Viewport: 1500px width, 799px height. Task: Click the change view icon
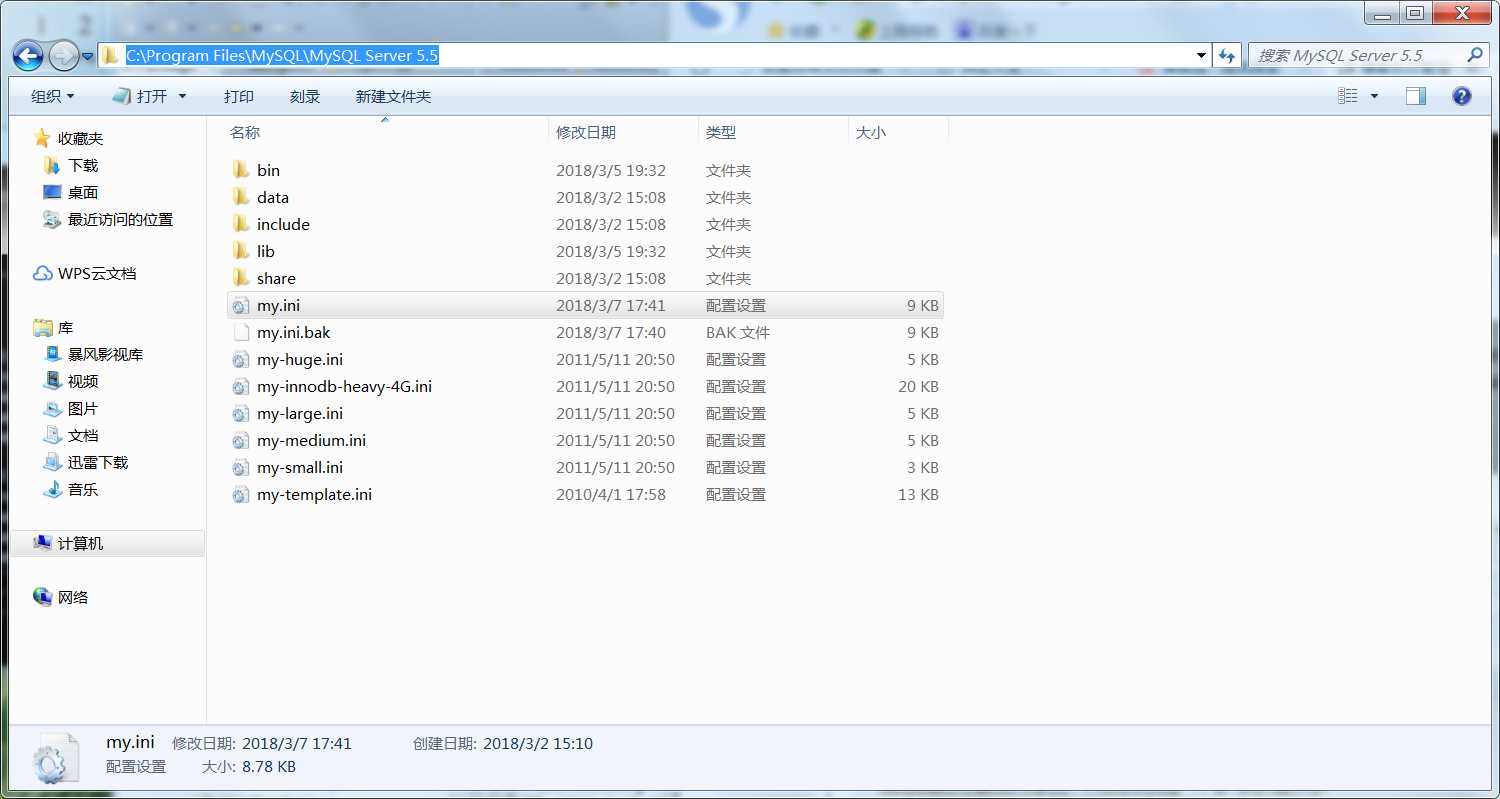click(x=1348, y=96)
